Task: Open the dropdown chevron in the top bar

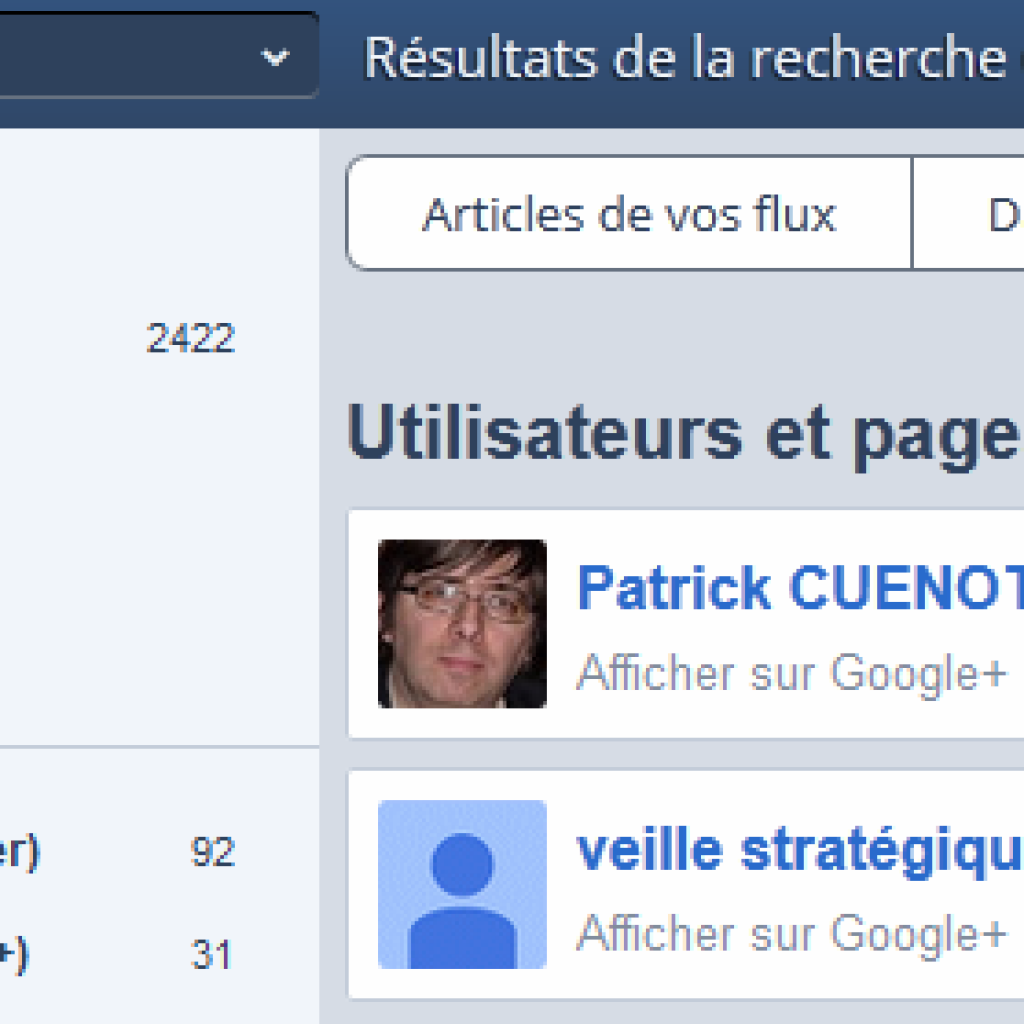Action: click(x=275, y=58)
